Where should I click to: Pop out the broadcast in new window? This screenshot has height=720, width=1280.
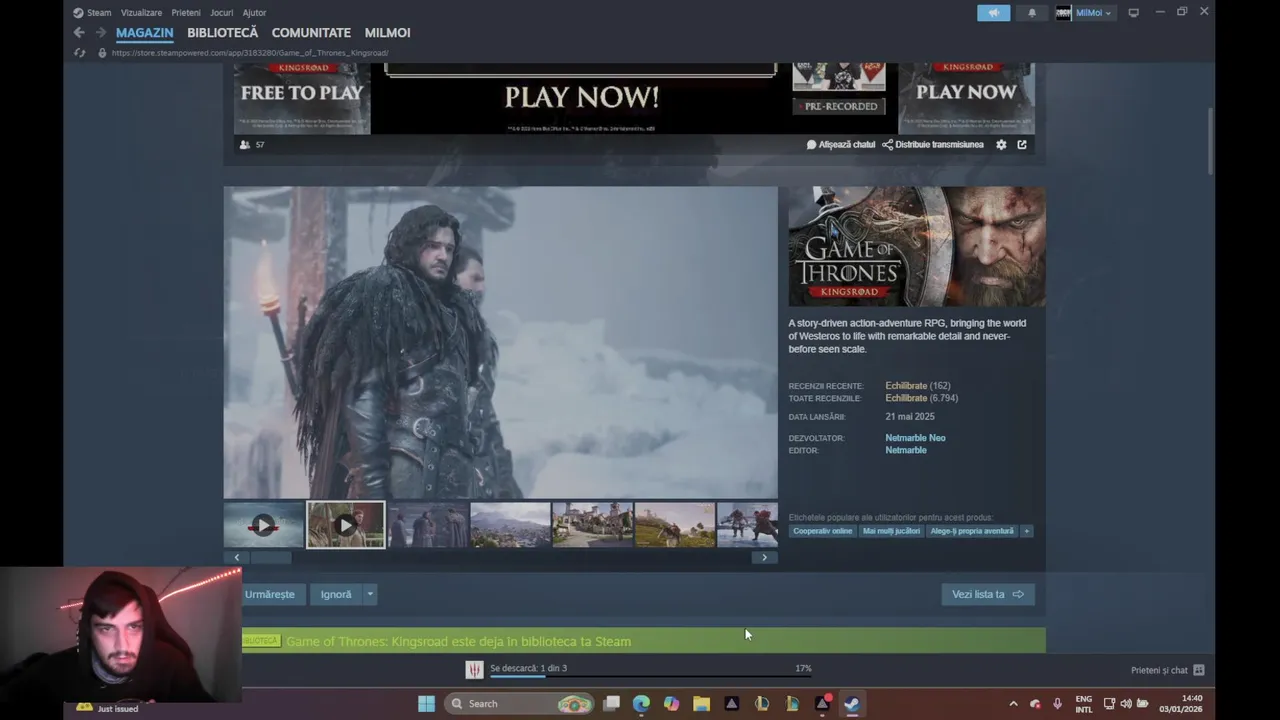click(1022, 145)
